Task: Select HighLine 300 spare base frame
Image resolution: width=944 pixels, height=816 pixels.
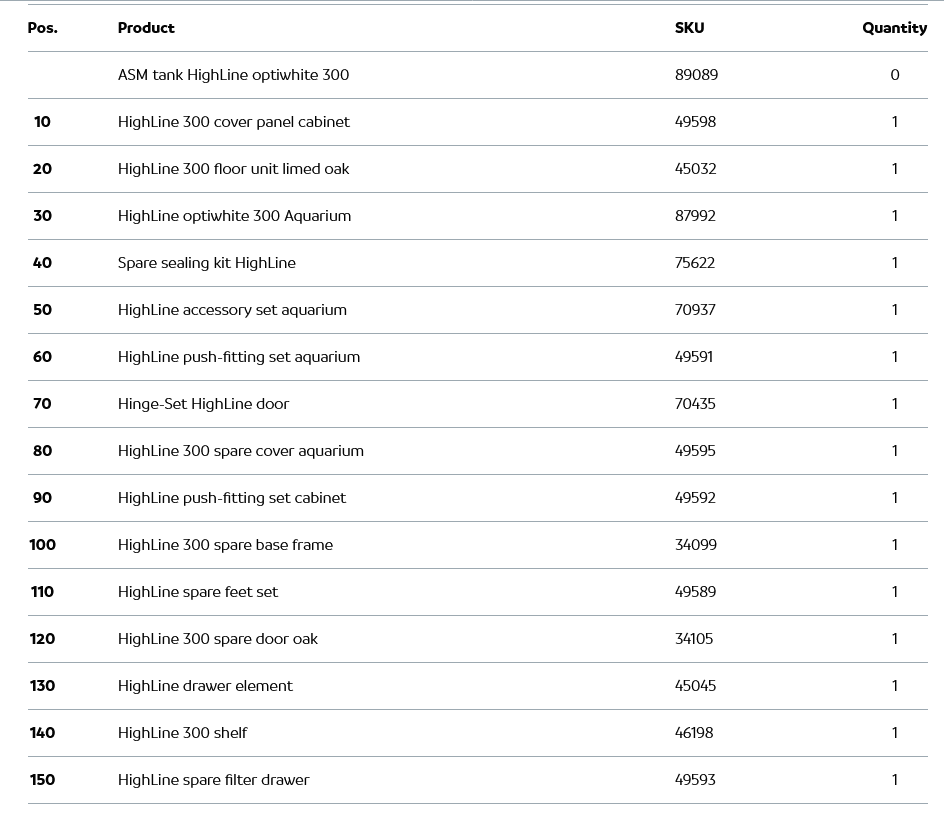Action: (225, 545)
